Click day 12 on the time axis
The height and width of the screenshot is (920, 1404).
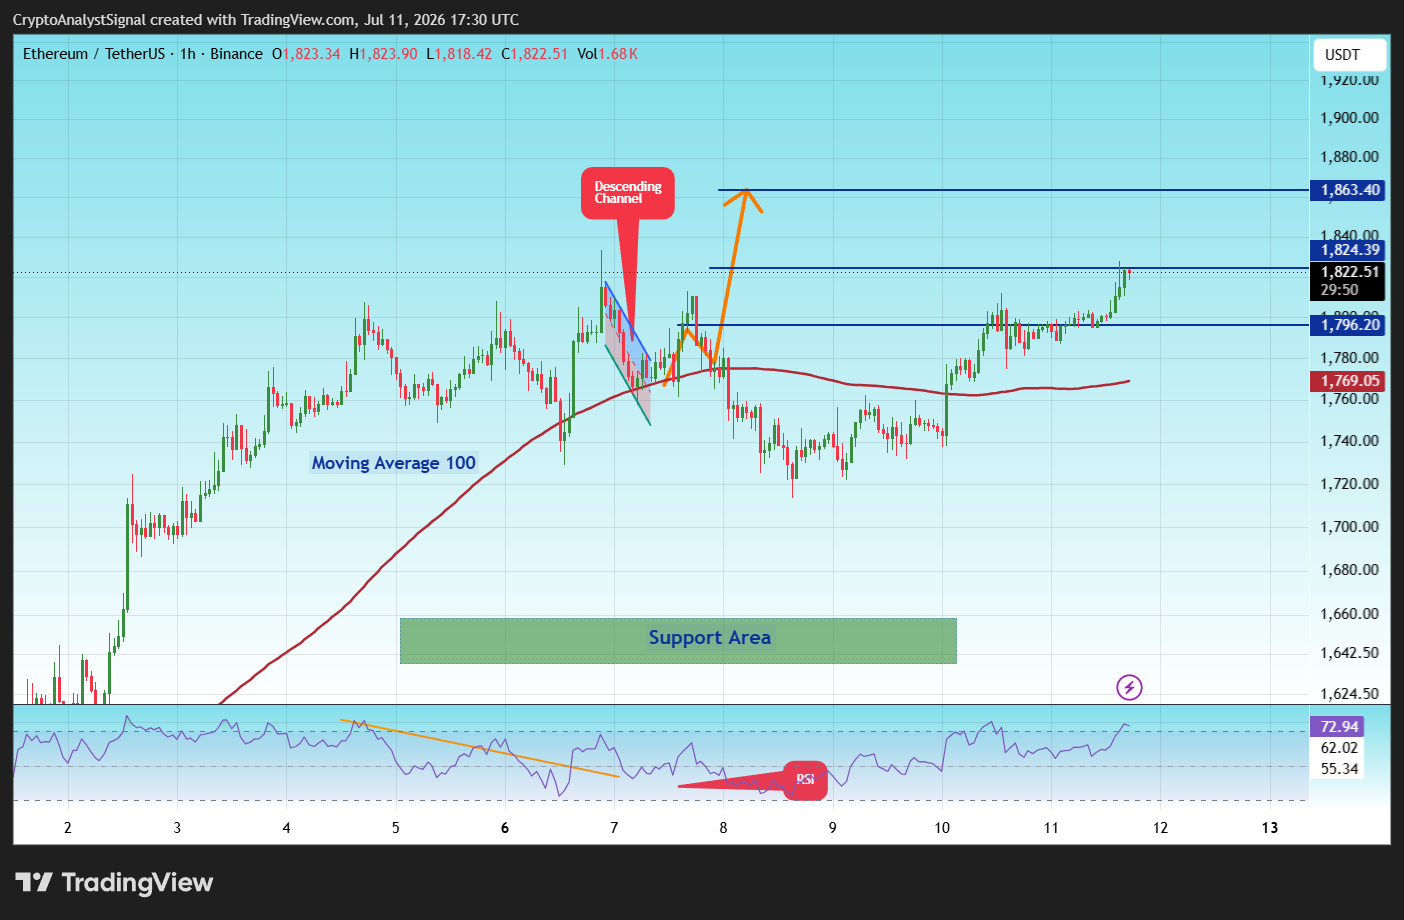(1160, 827)
